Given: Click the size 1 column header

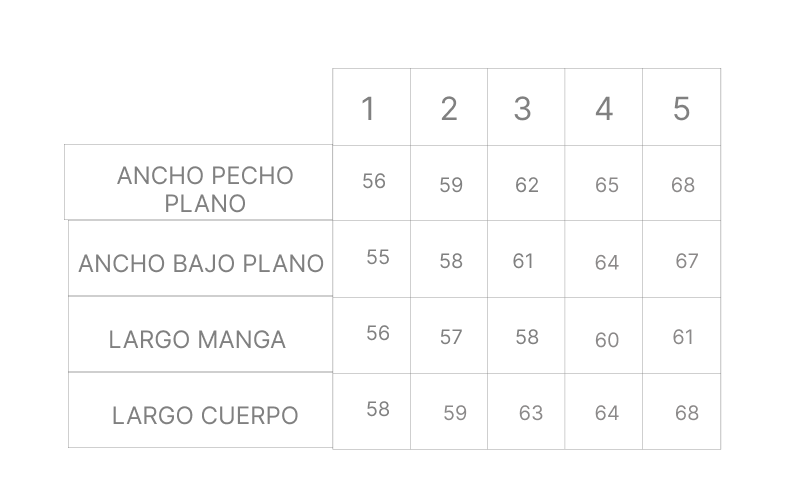Looking at the screenshot, I should tap(368, 108).
